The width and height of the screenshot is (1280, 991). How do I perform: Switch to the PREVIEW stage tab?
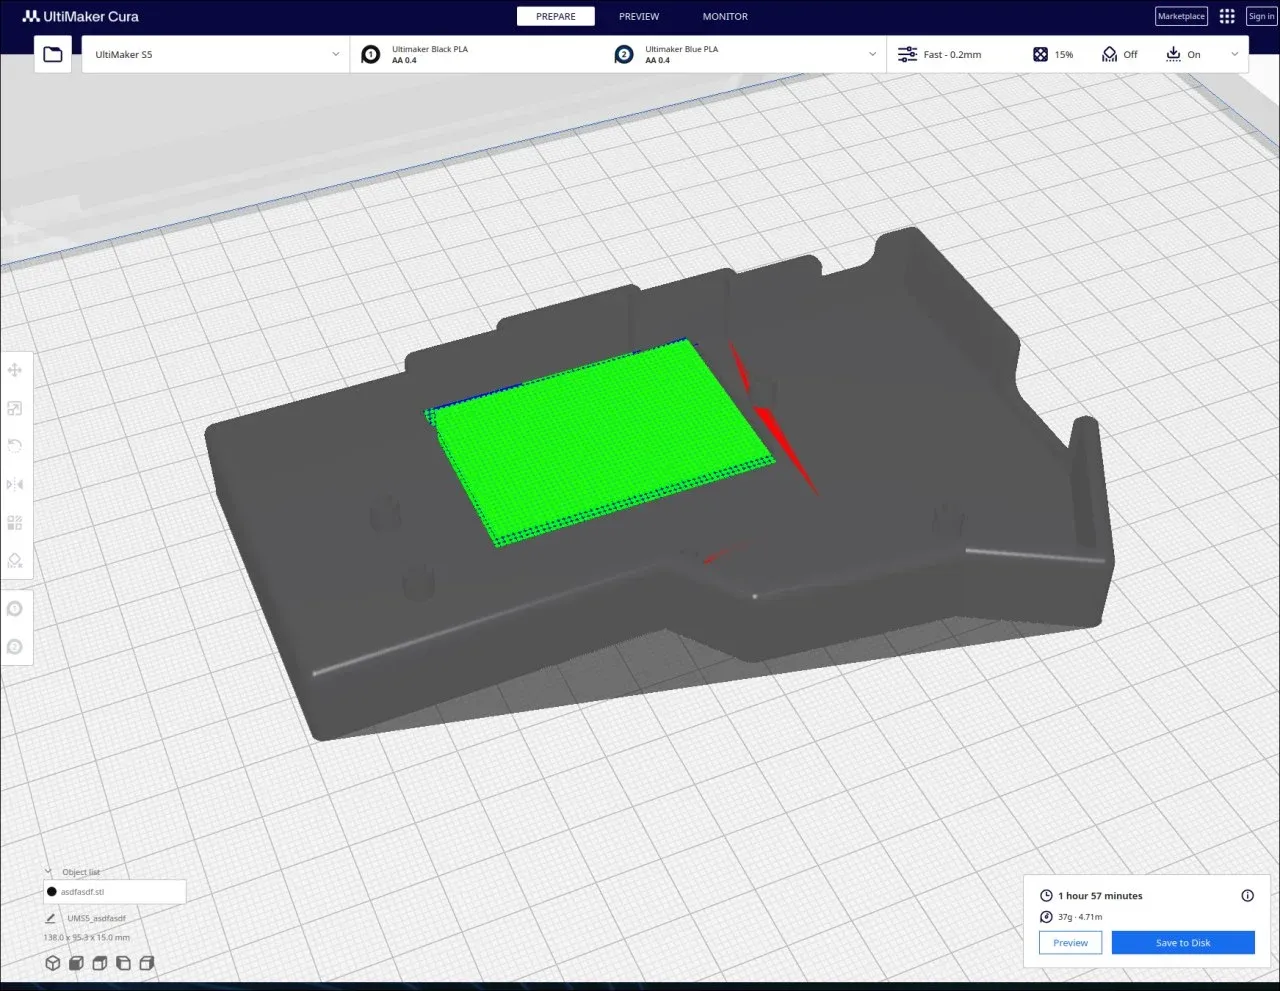coord(639,16)
